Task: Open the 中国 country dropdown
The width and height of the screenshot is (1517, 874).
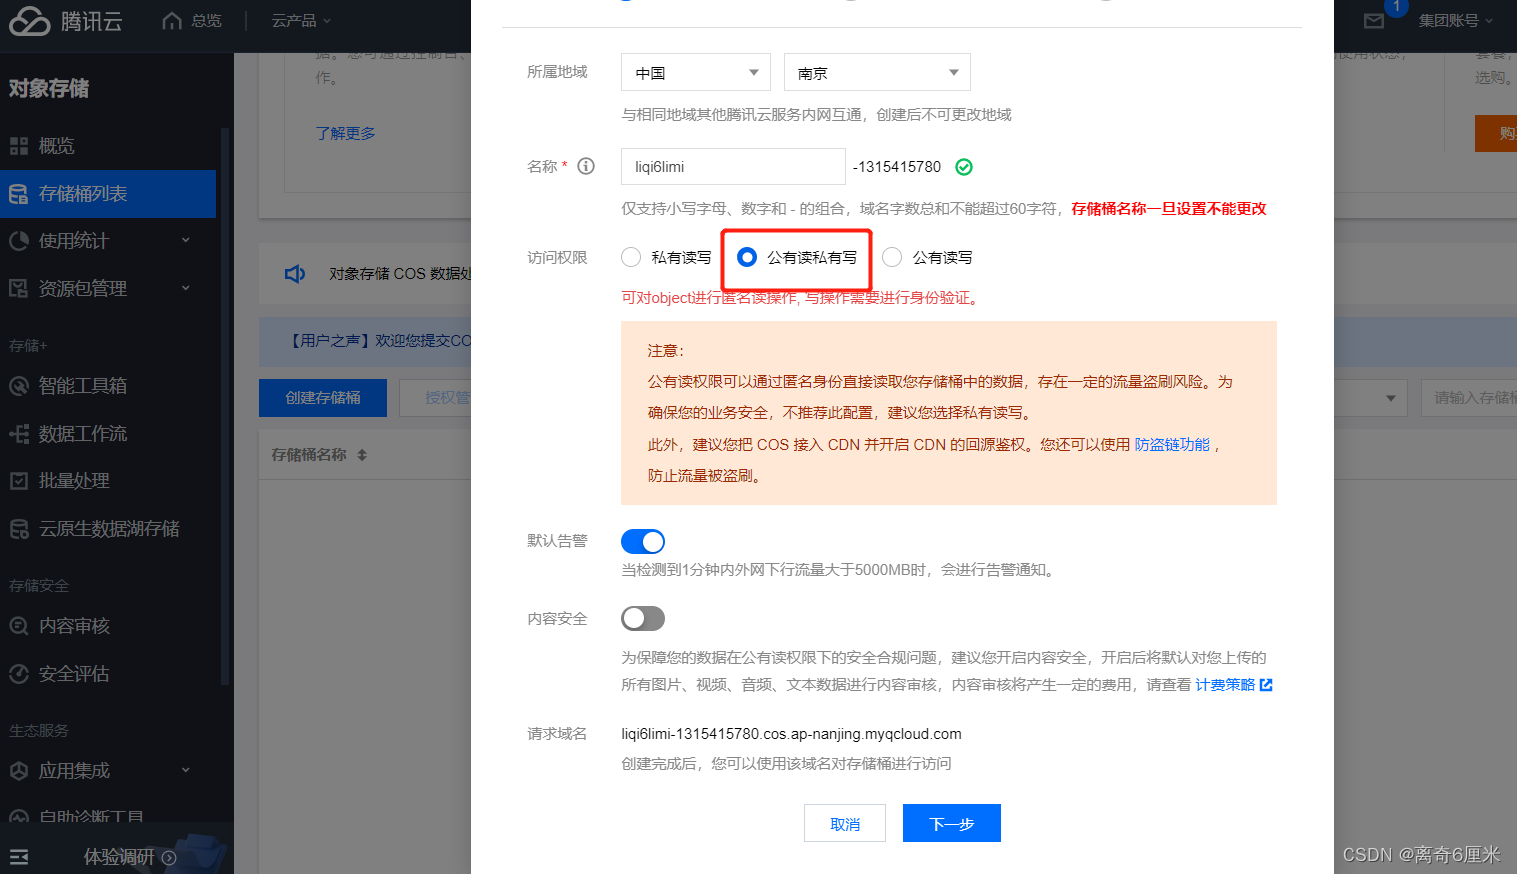Action: (696, 72)
